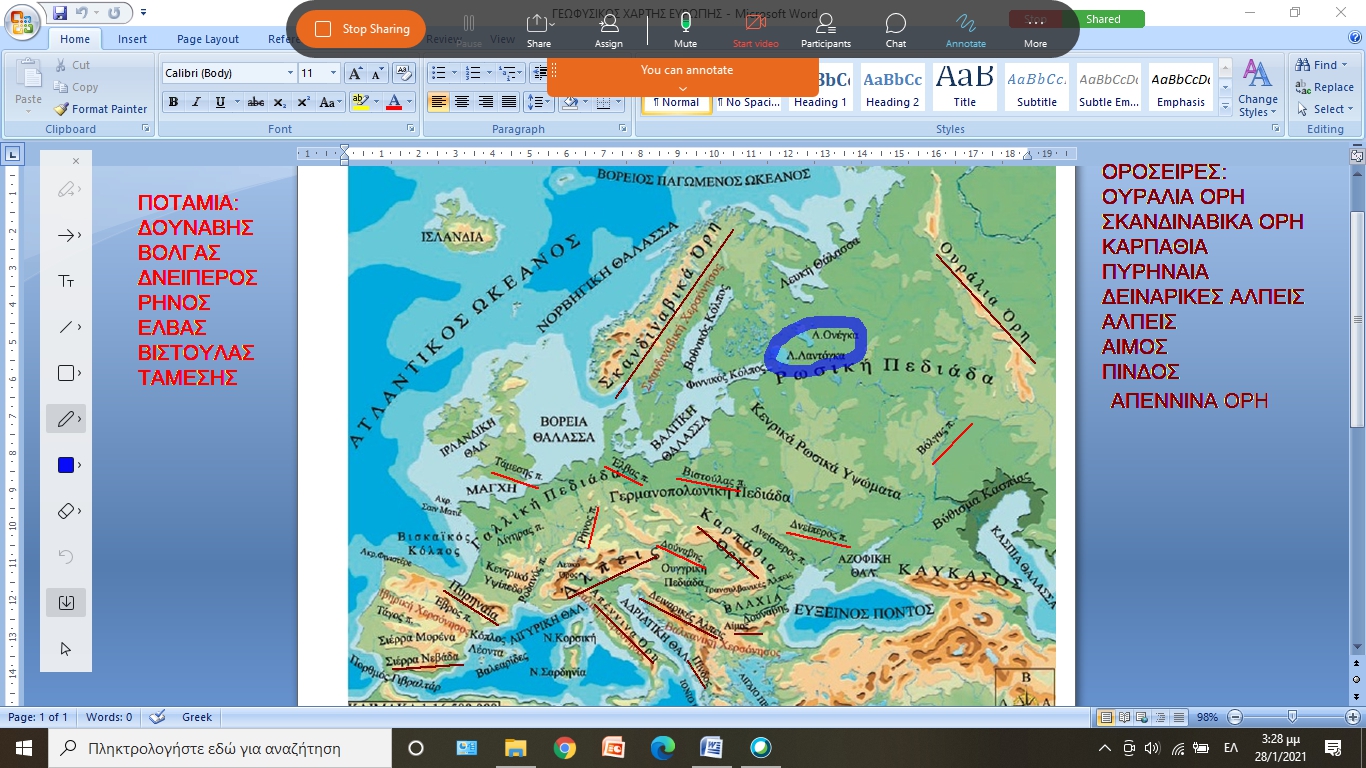Save annotations with the download icon

click(x=66, y=603)
